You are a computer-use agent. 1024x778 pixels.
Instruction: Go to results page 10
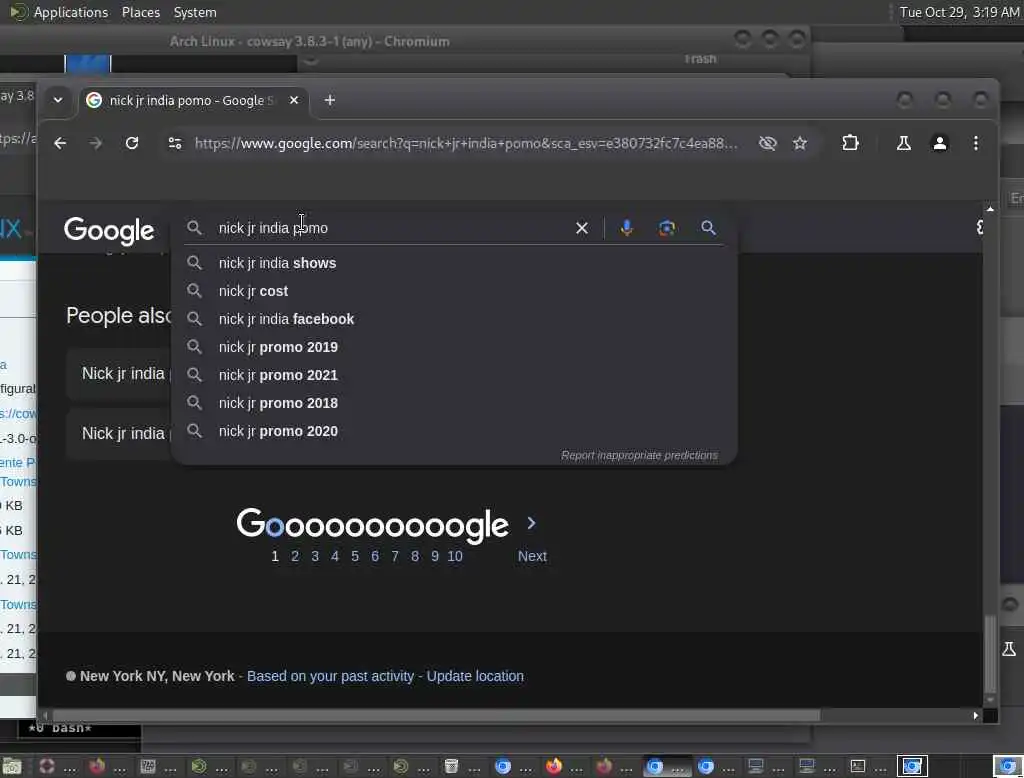[x=455, y=557]
